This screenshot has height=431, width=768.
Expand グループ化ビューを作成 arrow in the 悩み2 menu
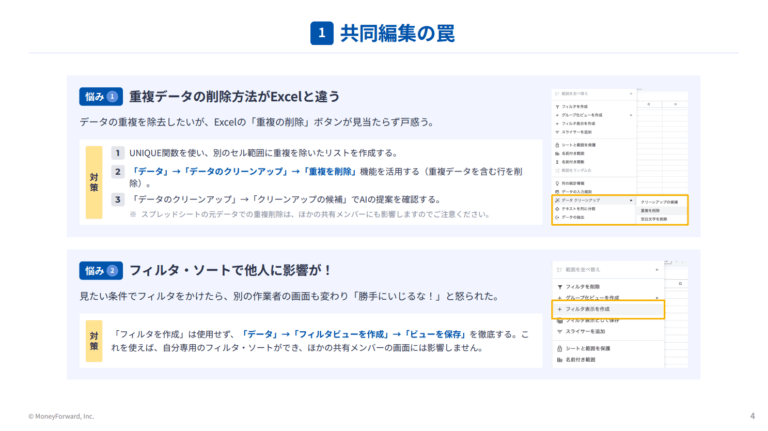(x=657, y=298)
